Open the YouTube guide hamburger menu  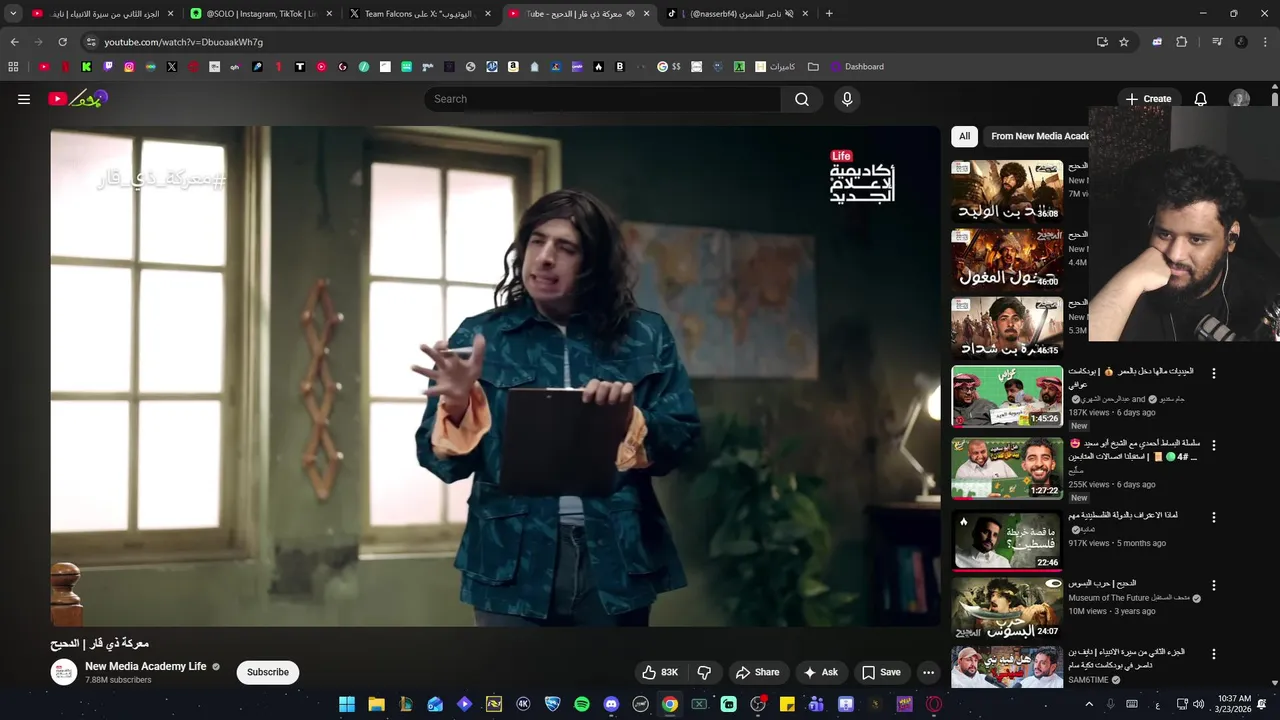click(x=24, y=99)
